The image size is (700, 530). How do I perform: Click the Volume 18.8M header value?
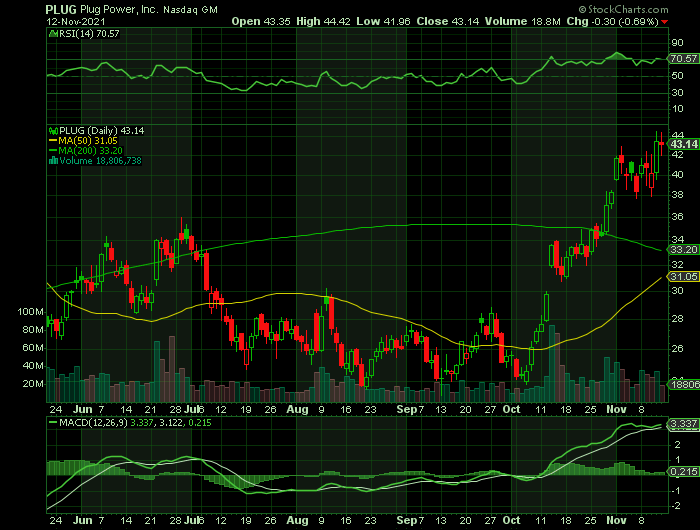coord(523,21)
